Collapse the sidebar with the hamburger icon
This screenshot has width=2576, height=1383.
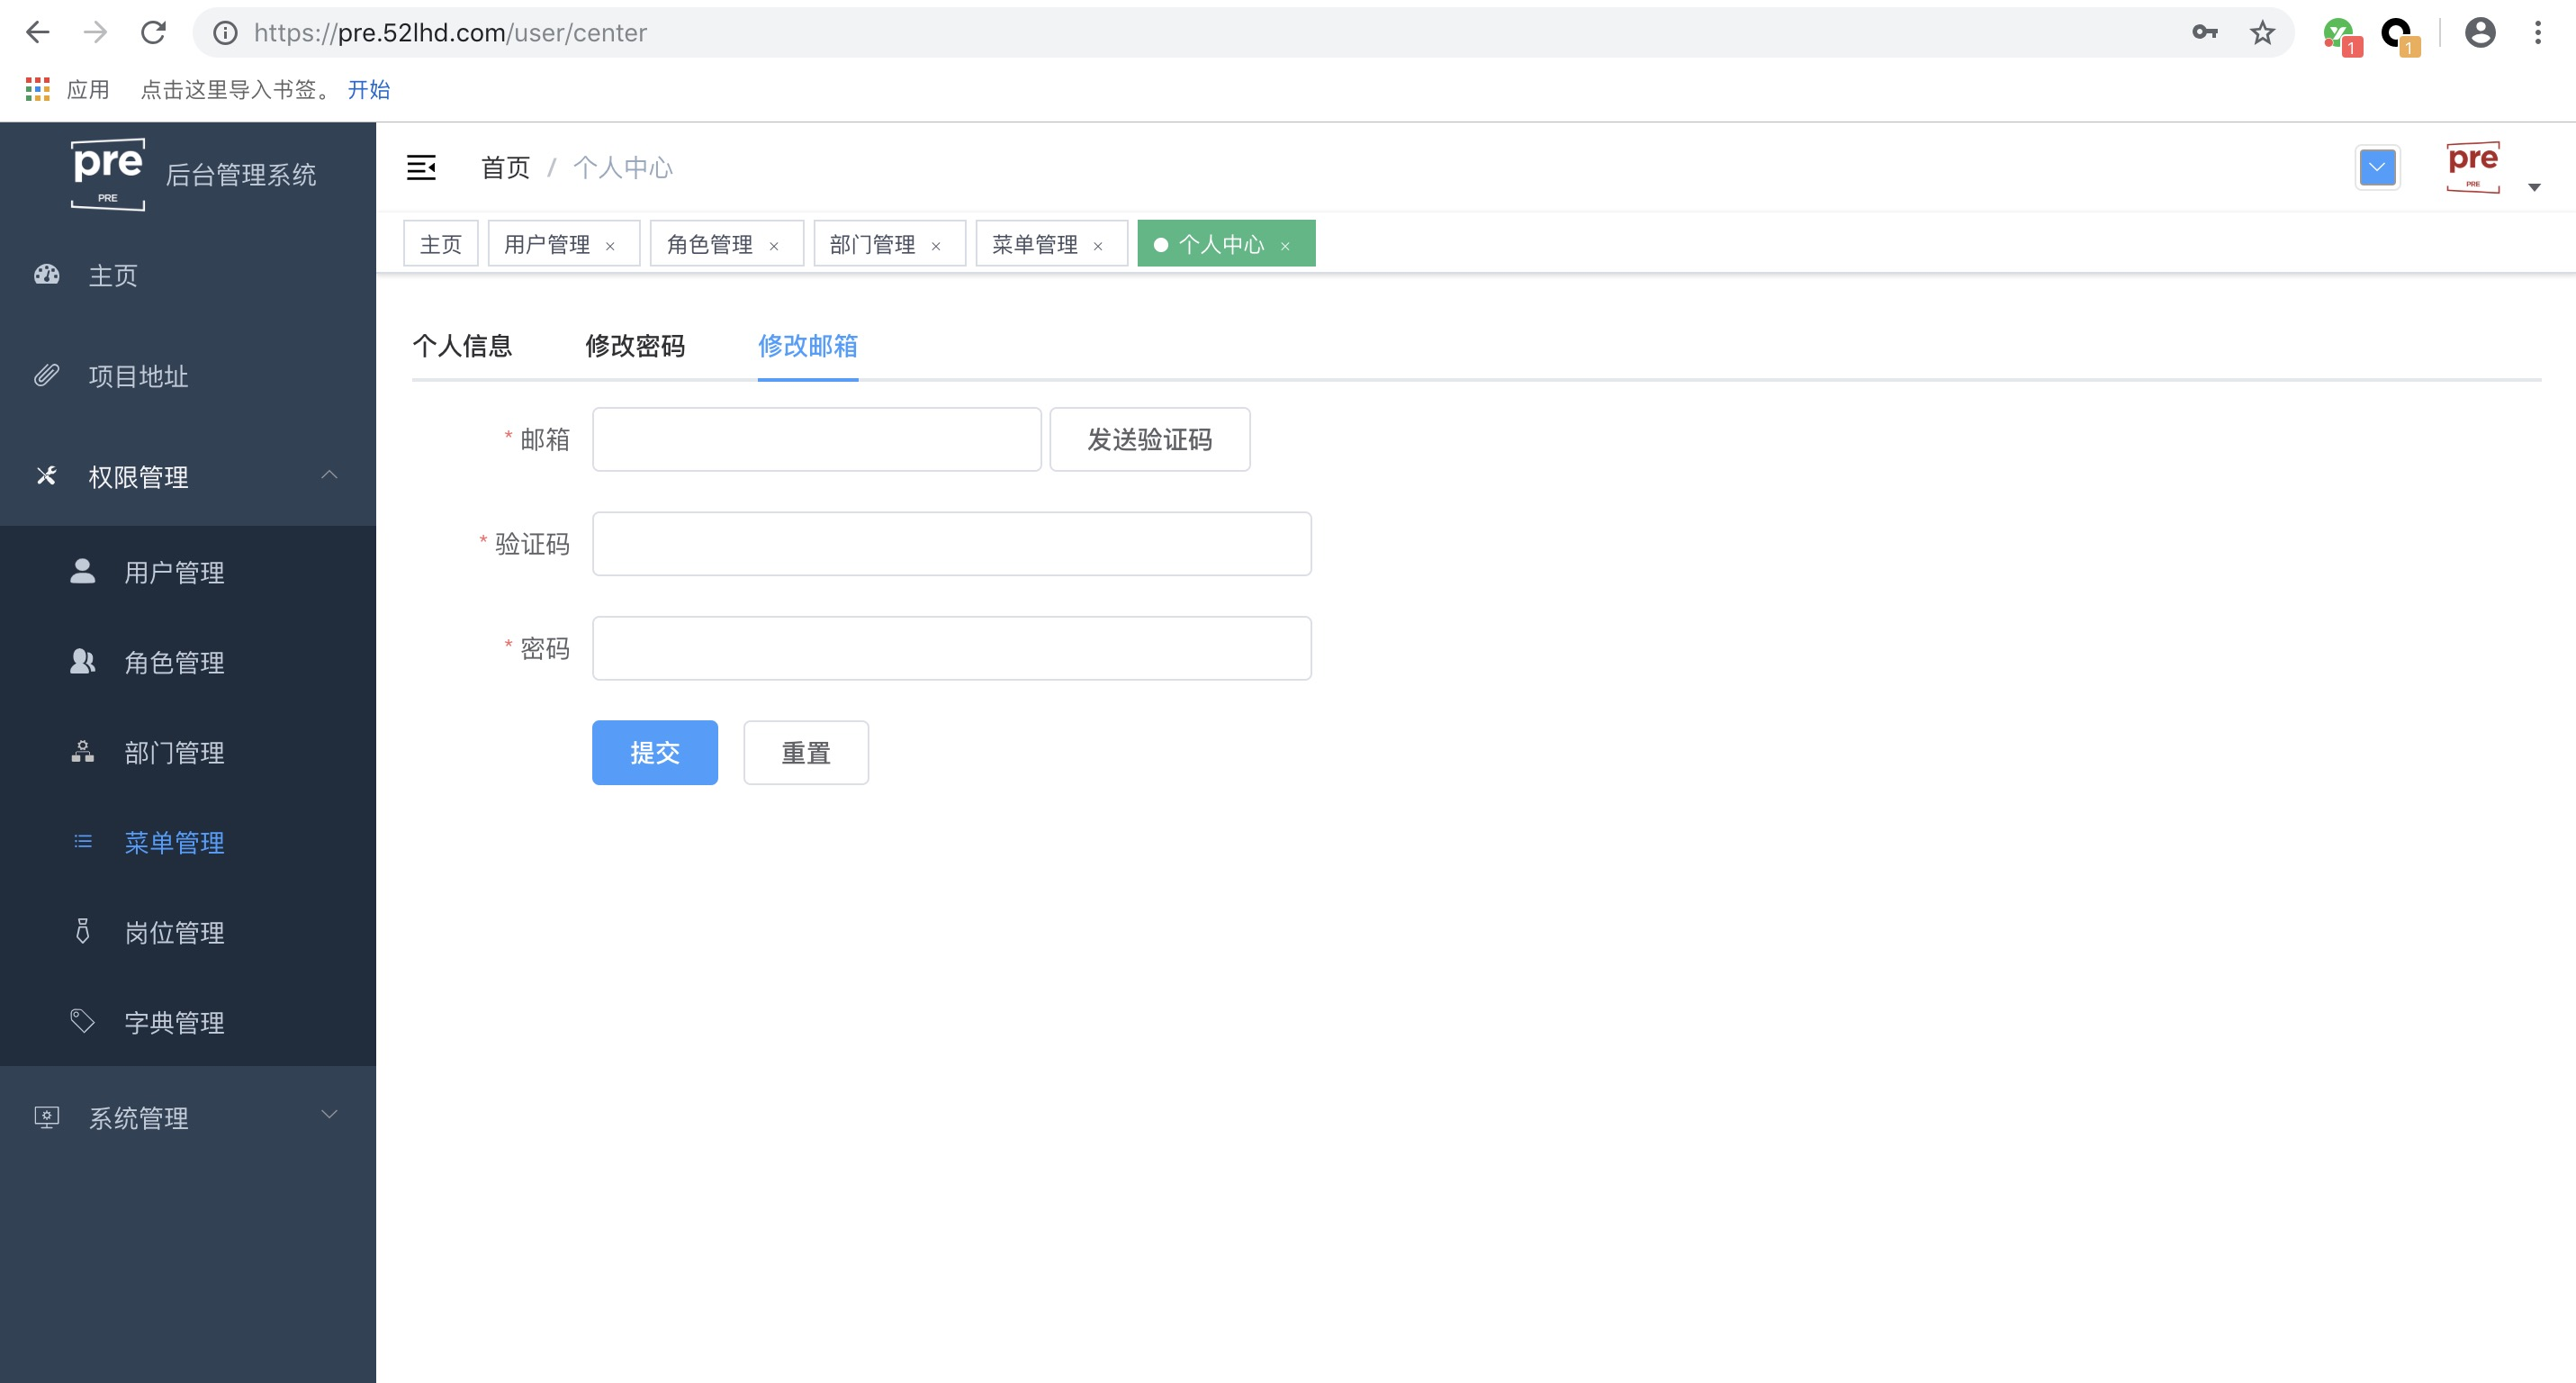(x=421, y=167)
